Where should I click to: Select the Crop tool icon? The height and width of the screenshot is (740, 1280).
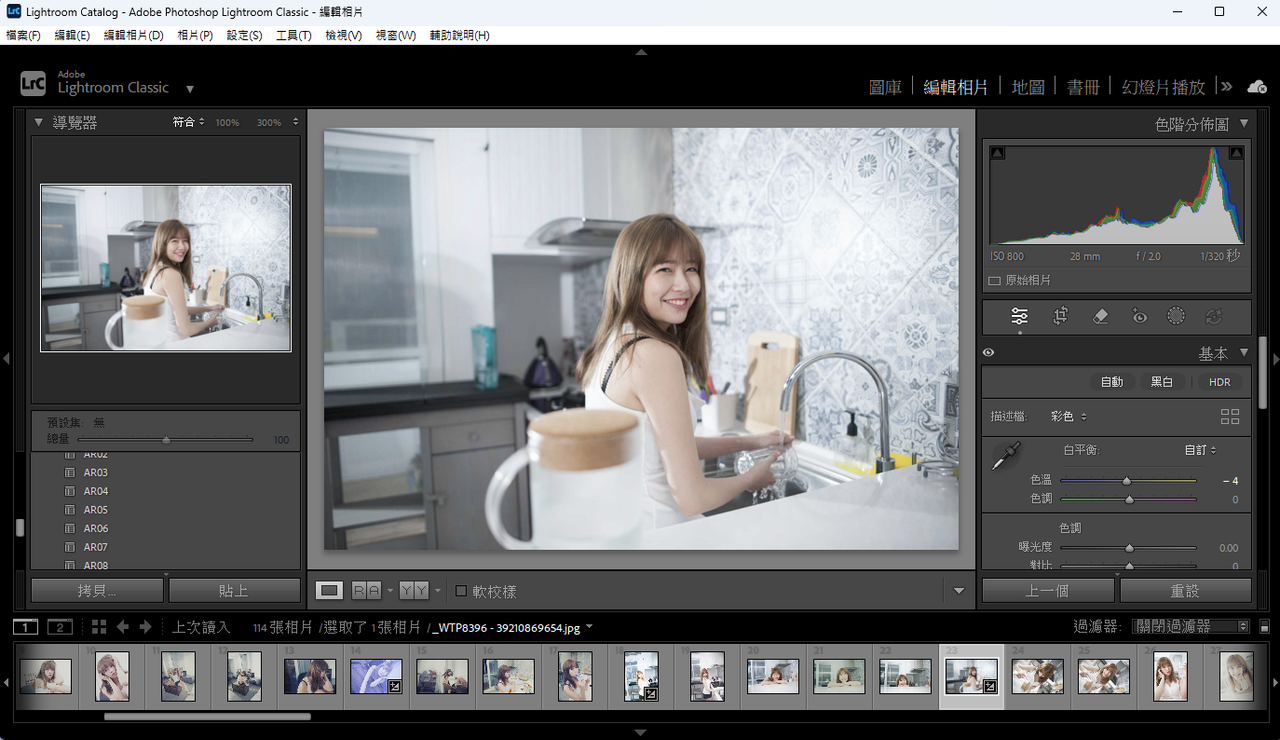[1060, 316]
